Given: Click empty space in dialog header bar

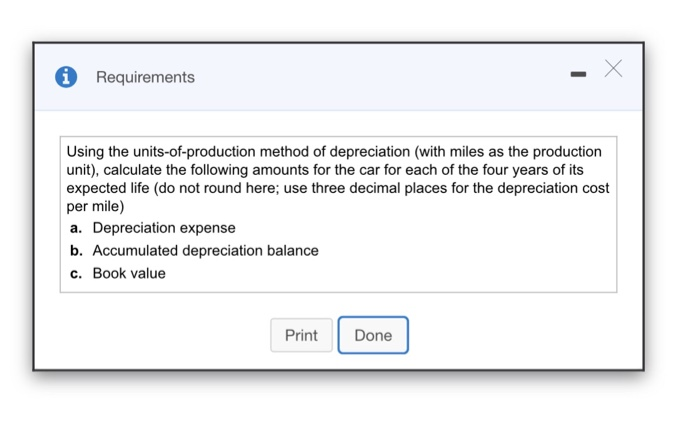Looking at the screenshot, I should tap(380, 77).
